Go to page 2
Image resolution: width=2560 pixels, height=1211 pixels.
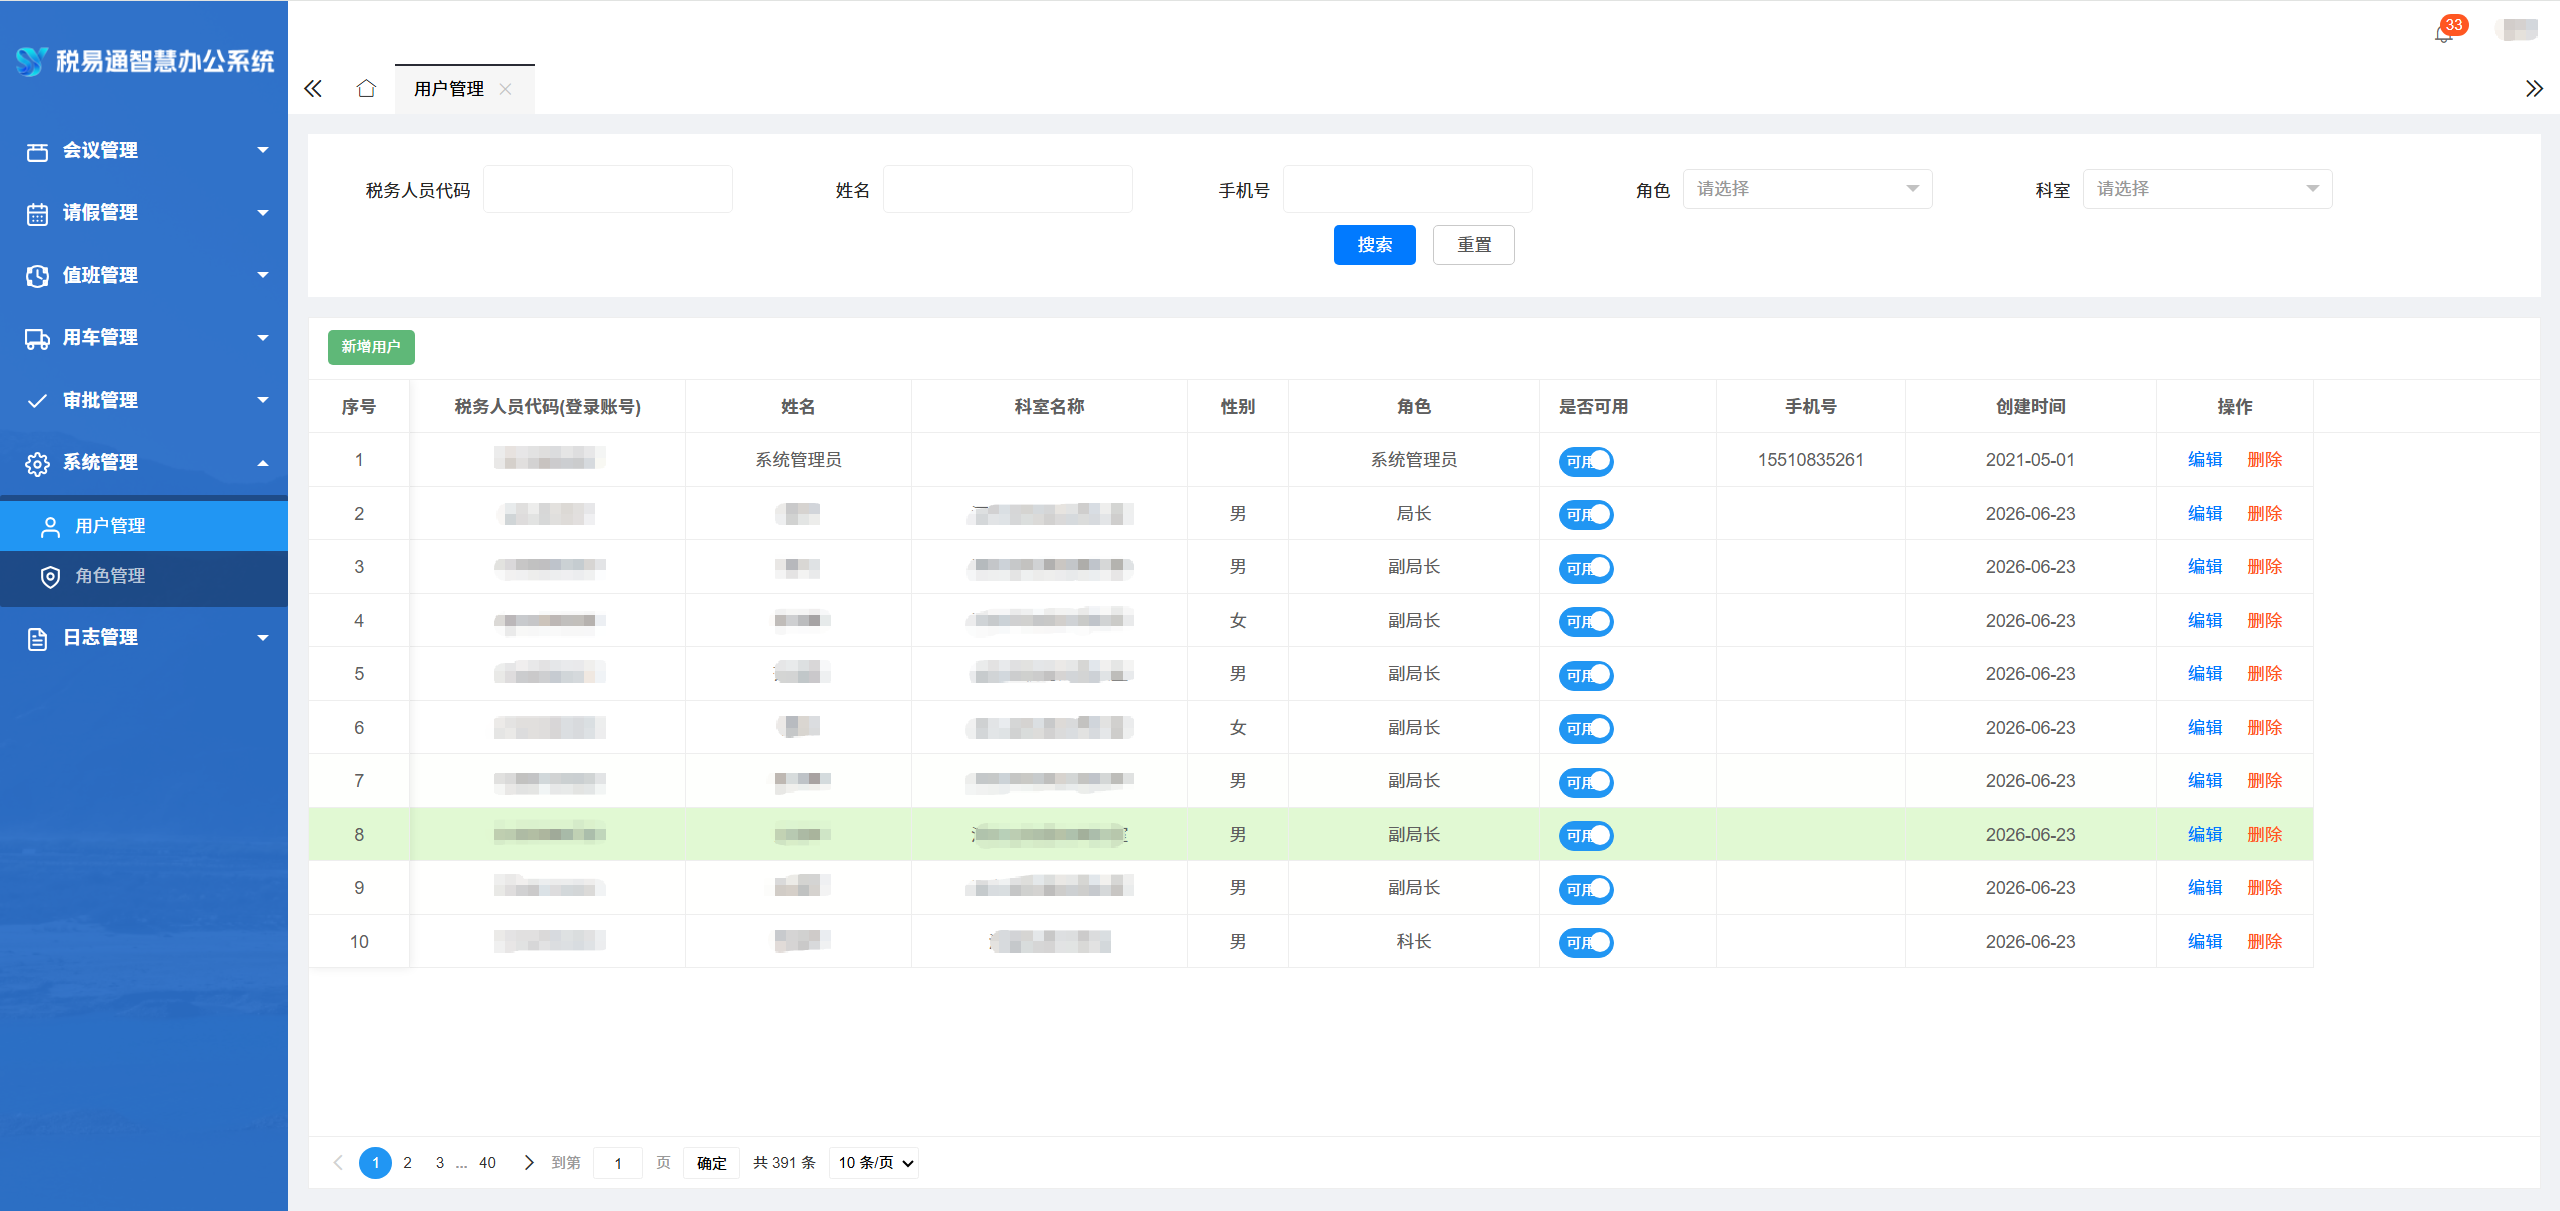click(x=407, y=1162)
